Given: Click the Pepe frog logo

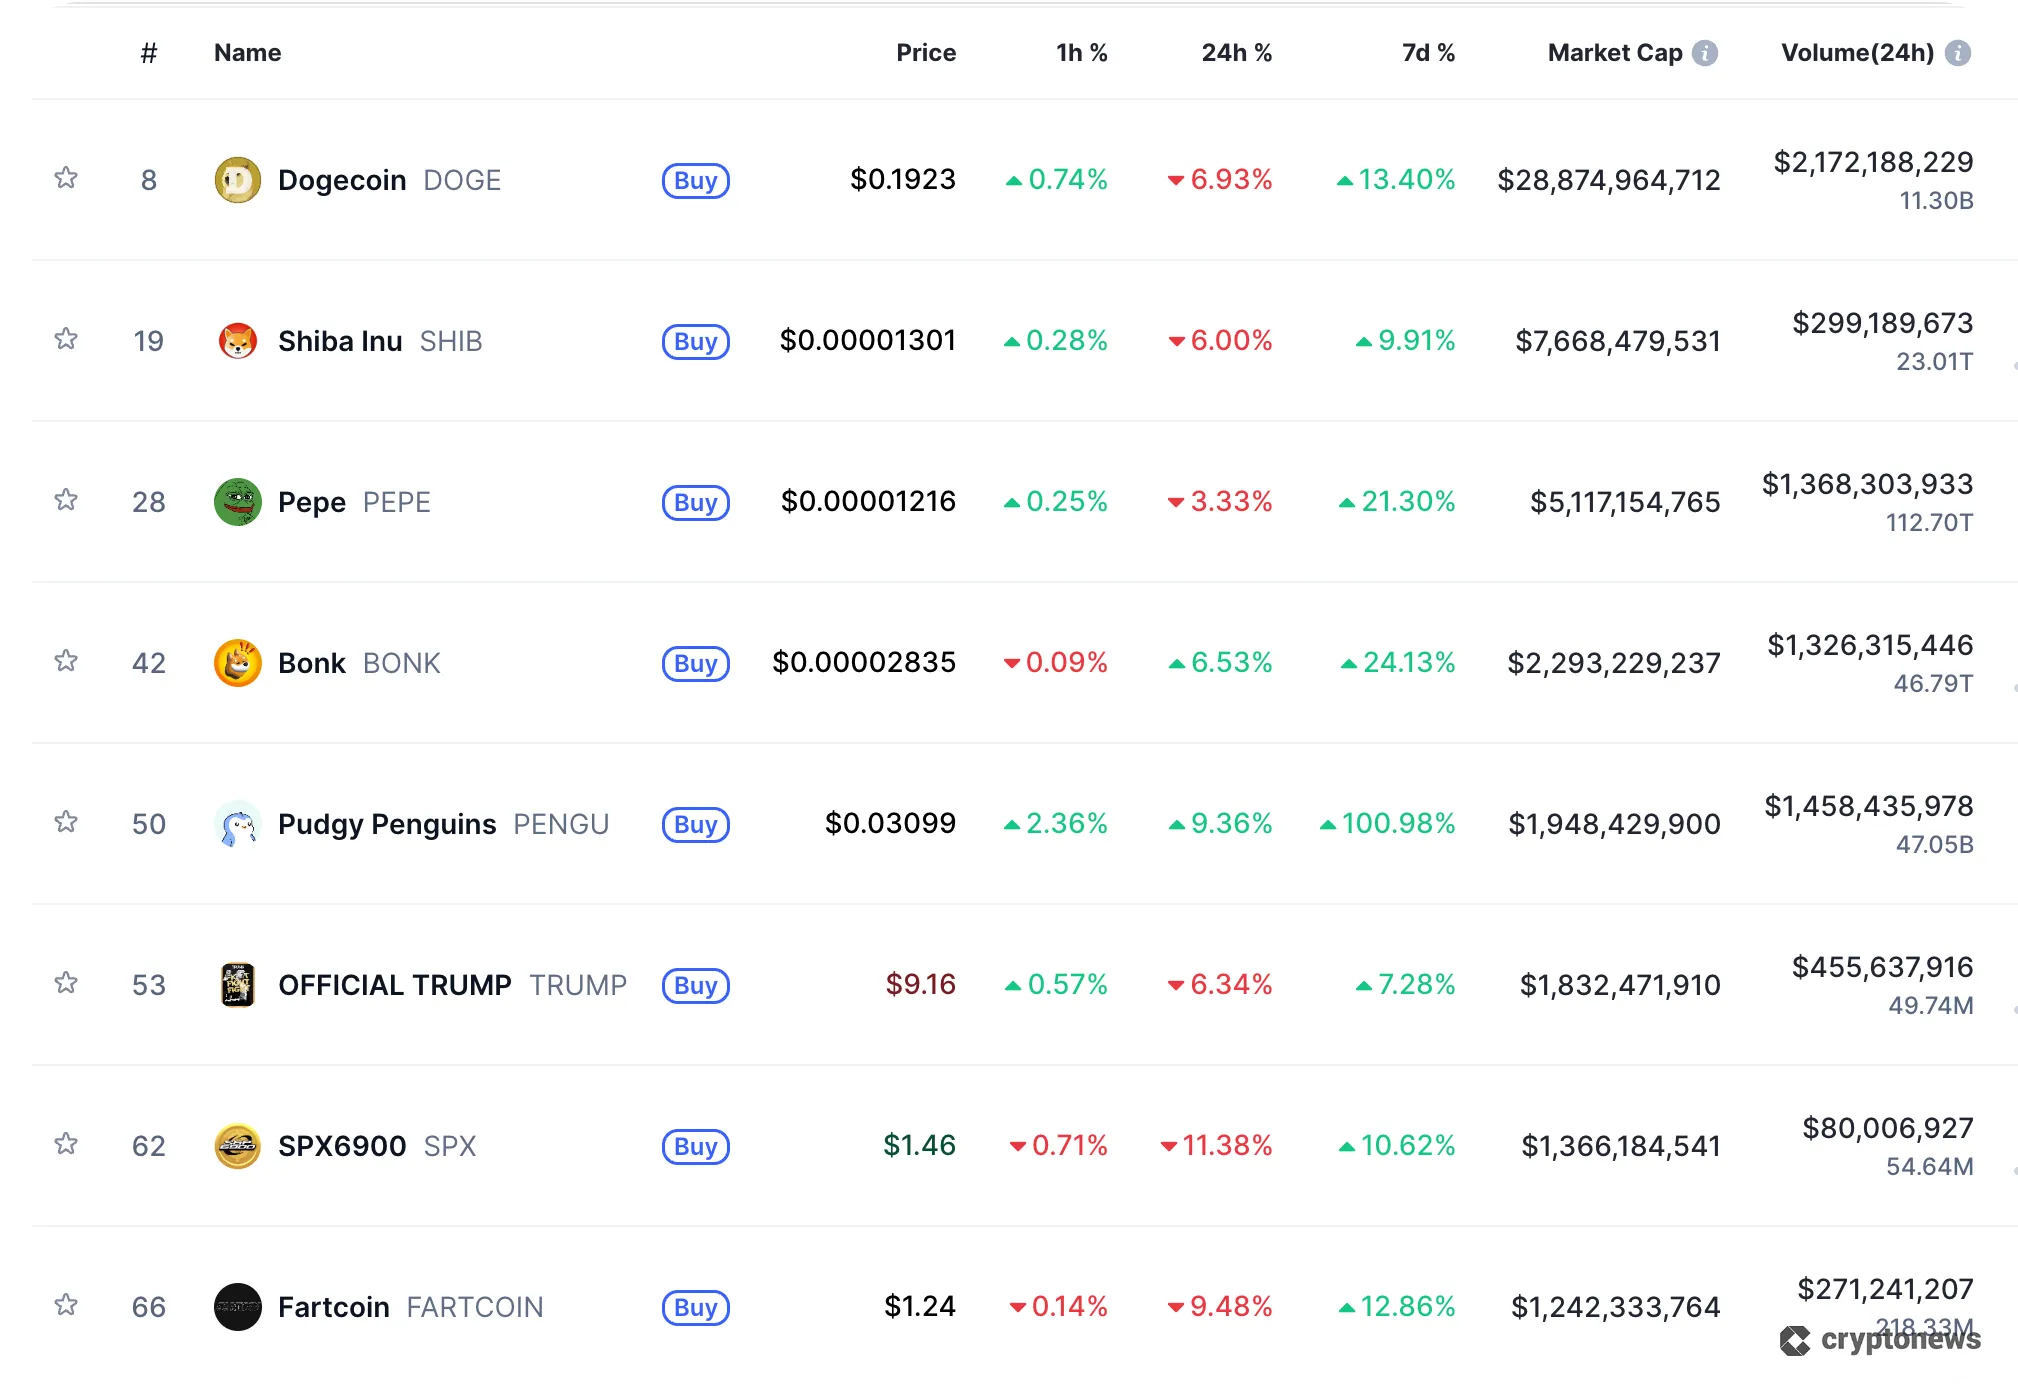Looking at the screenshot, I should pyautogui.click(x=238, y=502).
